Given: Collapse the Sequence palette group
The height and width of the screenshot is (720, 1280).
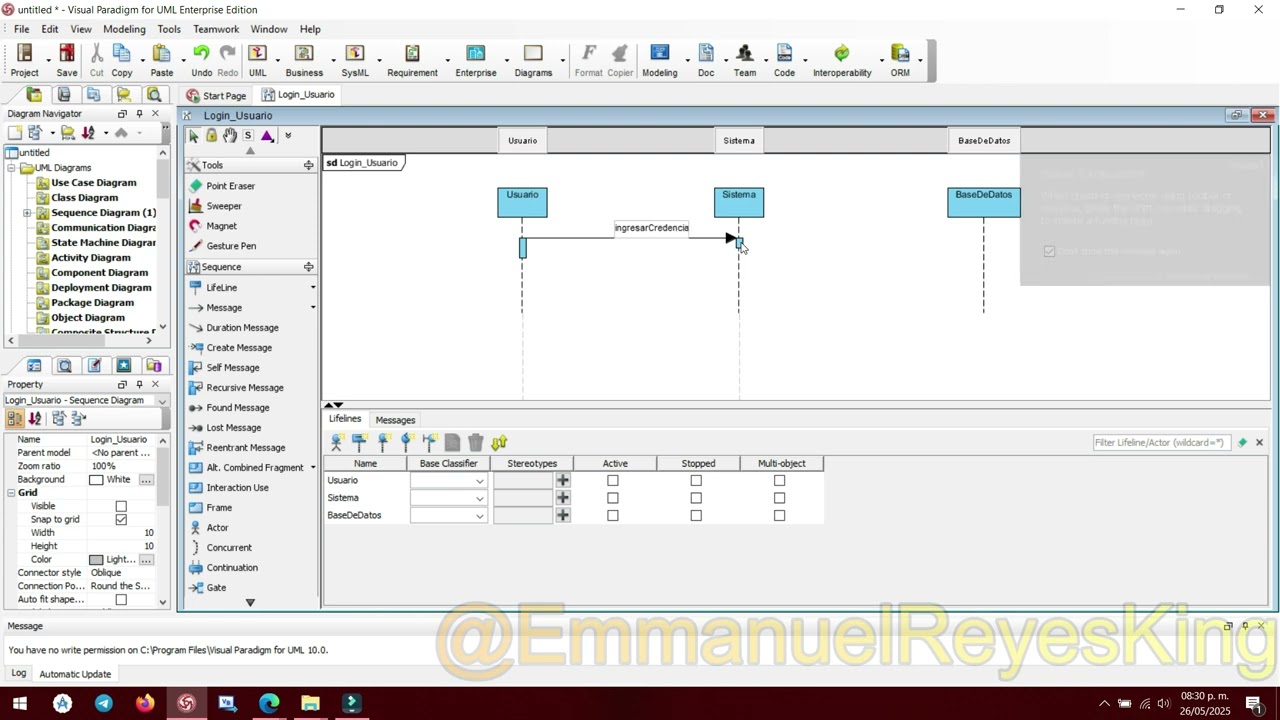Looking at the screenshot, I should point(308,267).
